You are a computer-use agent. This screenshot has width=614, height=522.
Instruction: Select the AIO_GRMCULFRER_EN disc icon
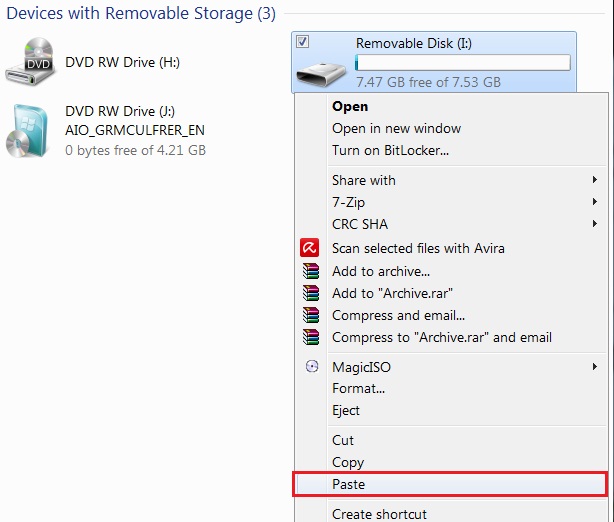27,131
